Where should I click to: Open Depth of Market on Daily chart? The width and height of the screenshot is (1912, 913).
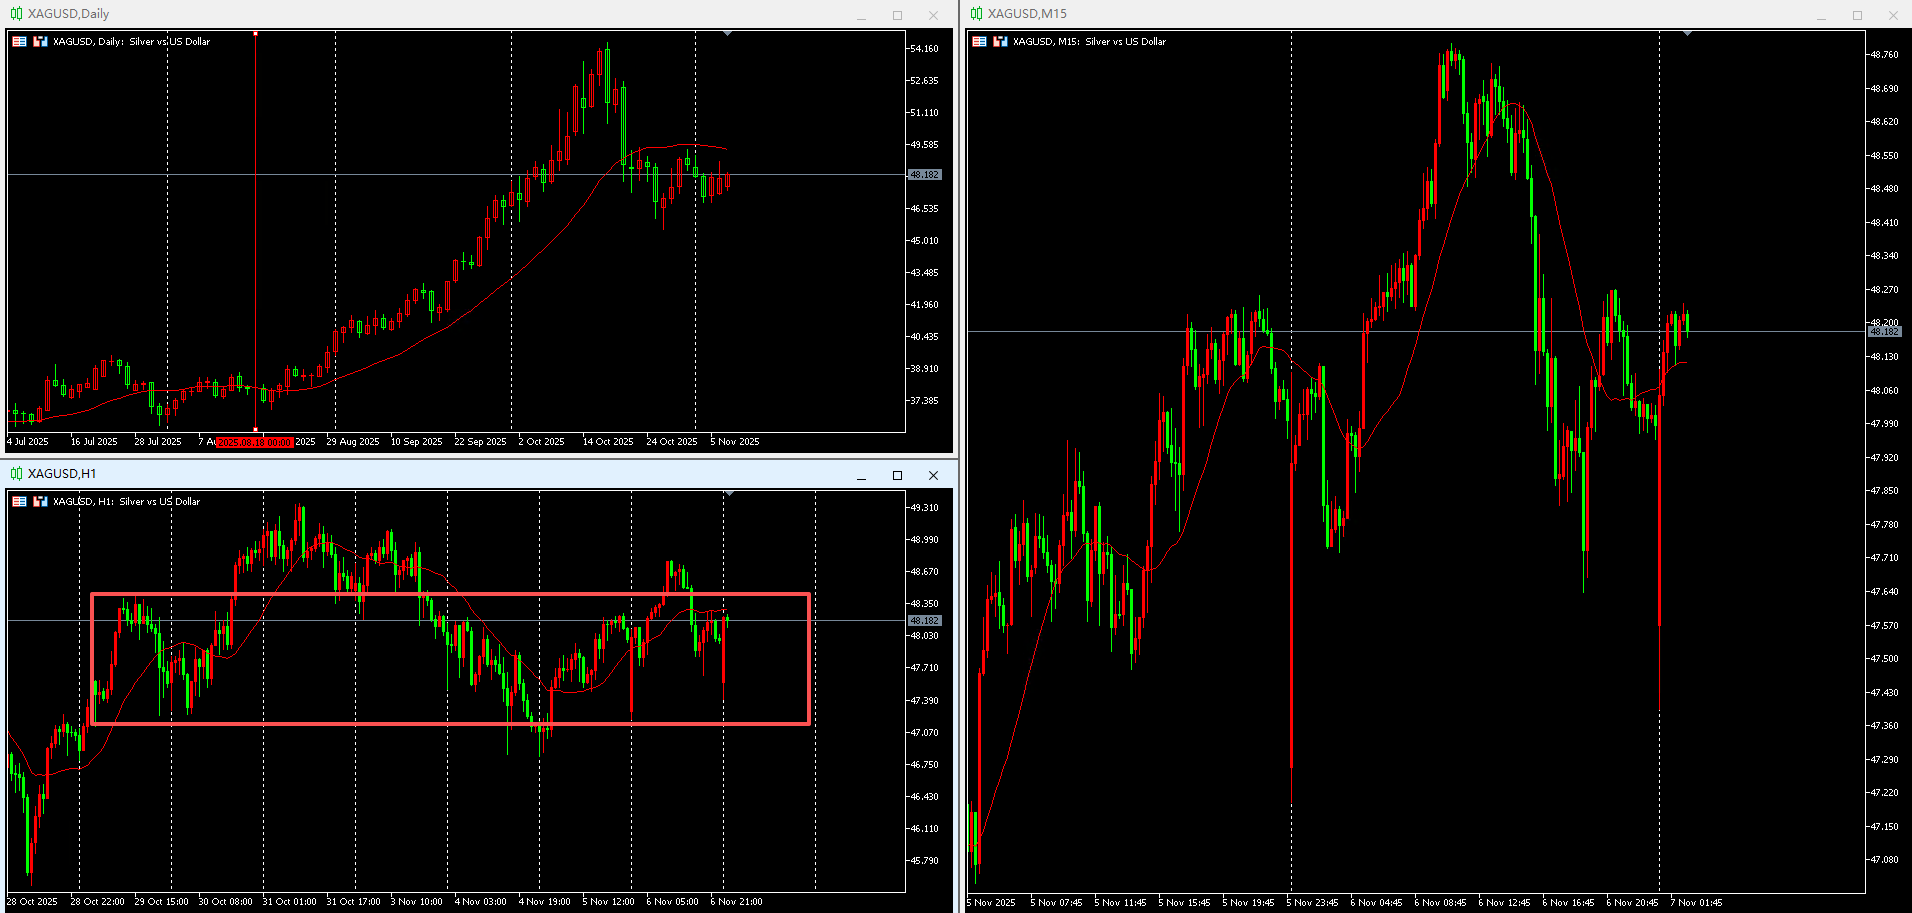[x=40, y=42]
